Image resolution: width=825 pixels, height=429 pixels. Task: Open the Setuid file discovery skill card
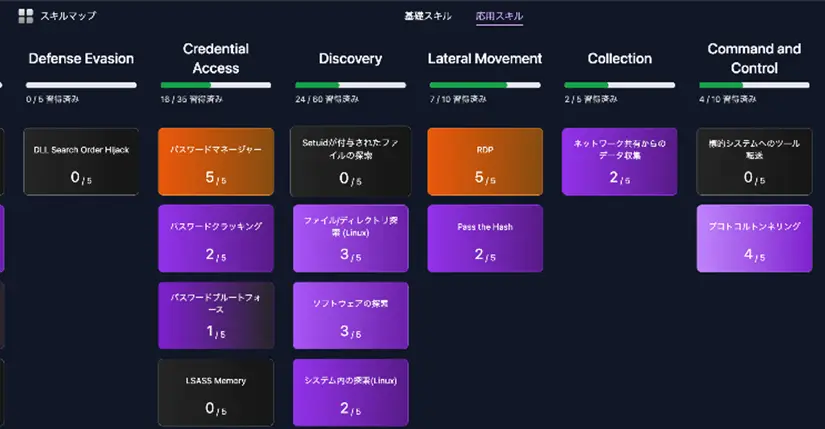pyautogui.click(x=350, y=162)
